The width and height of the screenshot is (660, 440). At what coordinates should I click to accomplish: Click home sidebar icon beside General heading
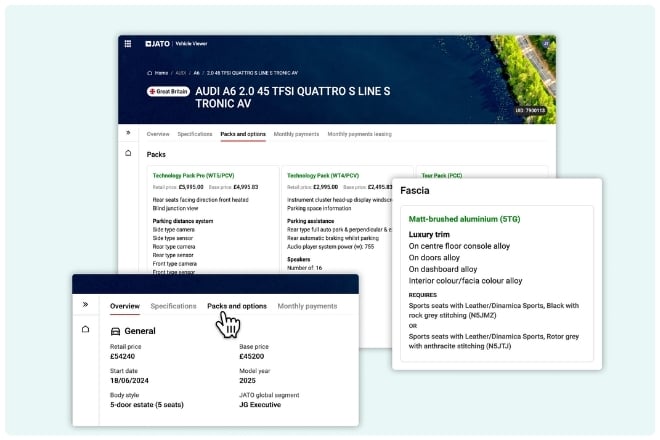pos(85,329)
